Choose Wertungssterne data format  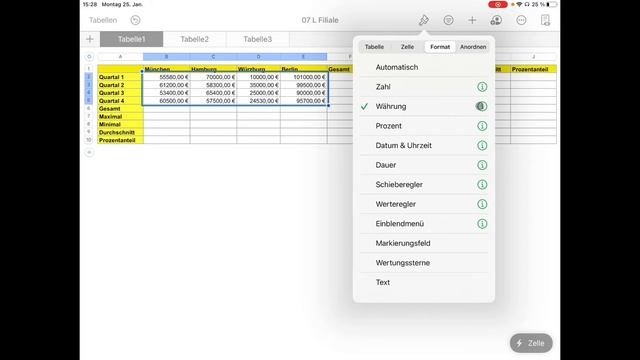(x=424, y=263)
